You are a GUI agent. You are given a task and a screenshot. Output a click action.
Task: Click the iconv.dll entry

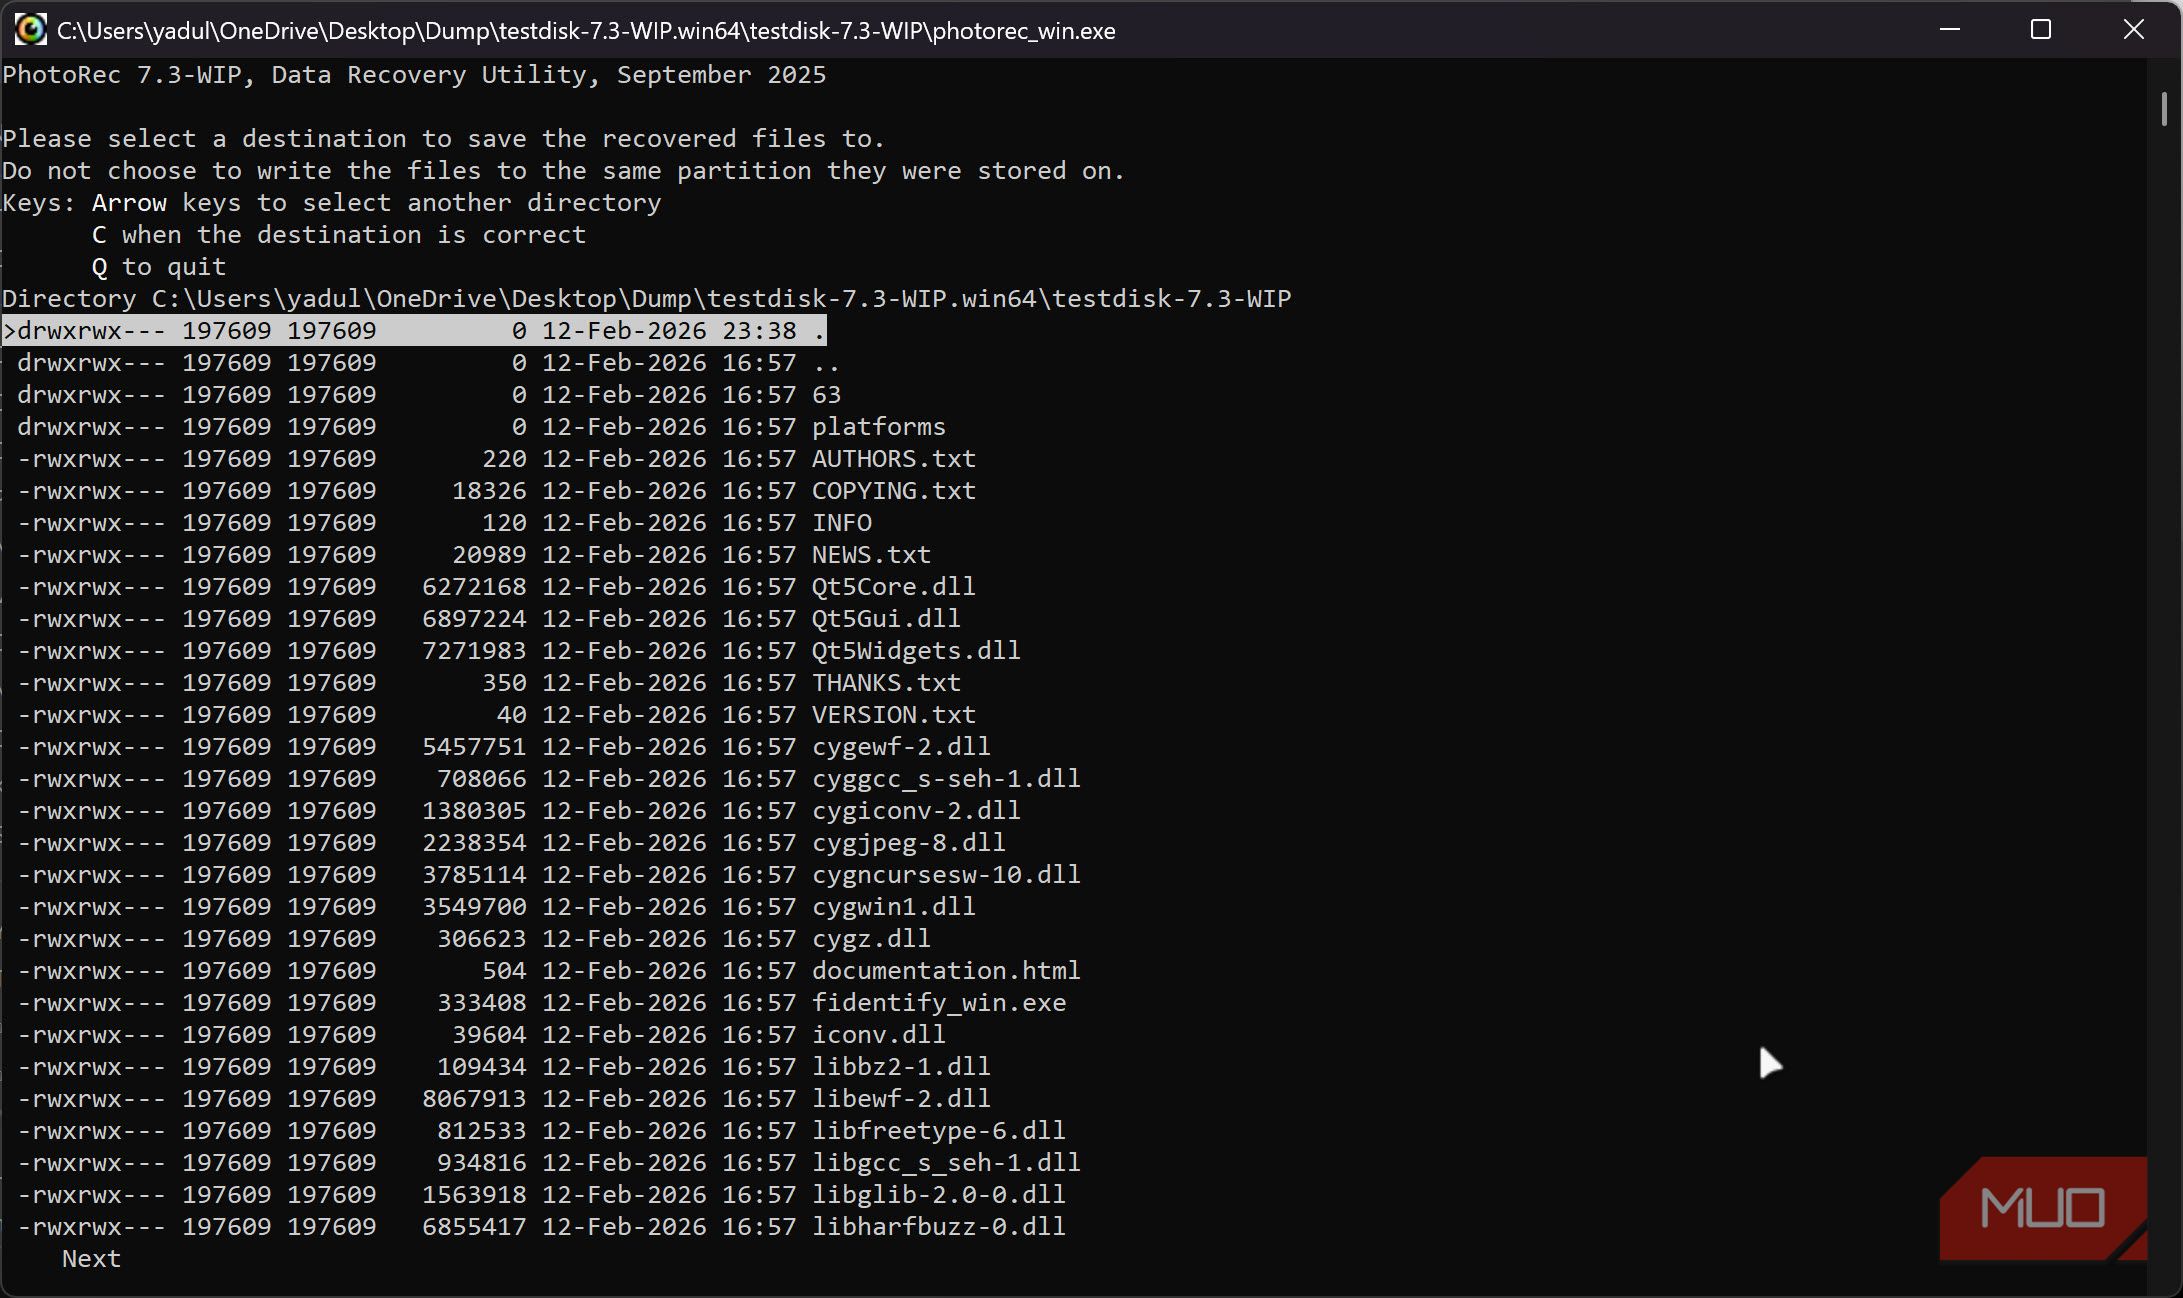pos(481,1035)
